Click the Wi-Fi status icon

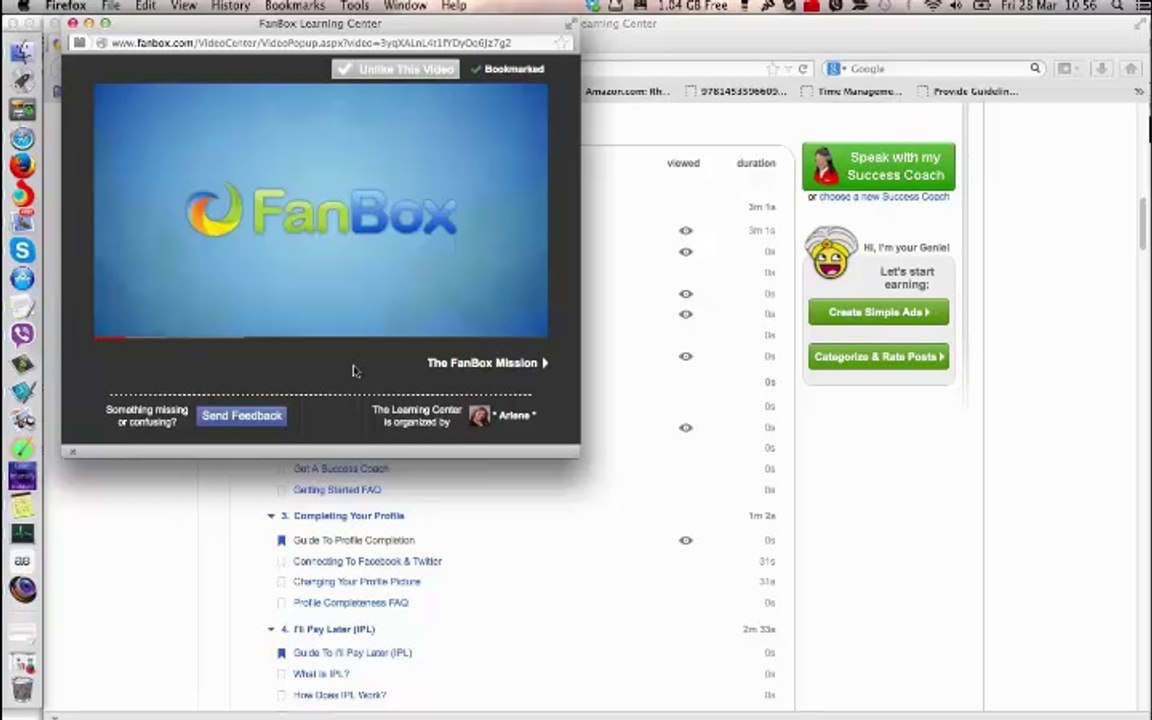(932, 6)
